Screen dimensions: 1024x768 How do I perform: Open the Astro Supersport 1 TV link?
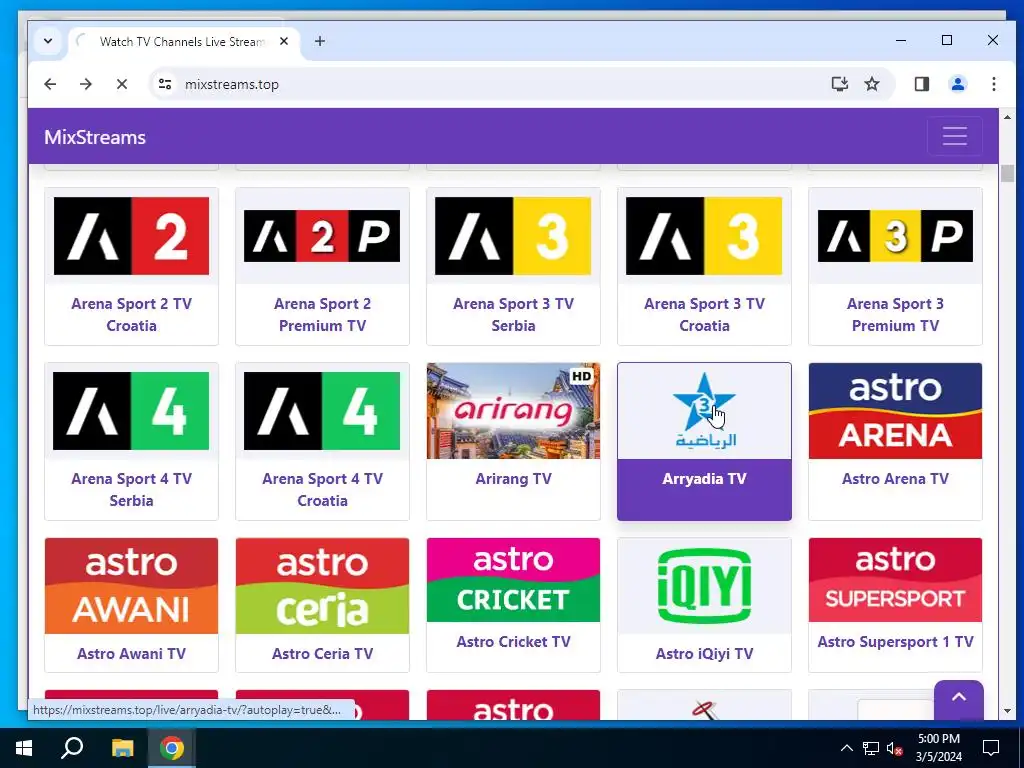[895, 642]
